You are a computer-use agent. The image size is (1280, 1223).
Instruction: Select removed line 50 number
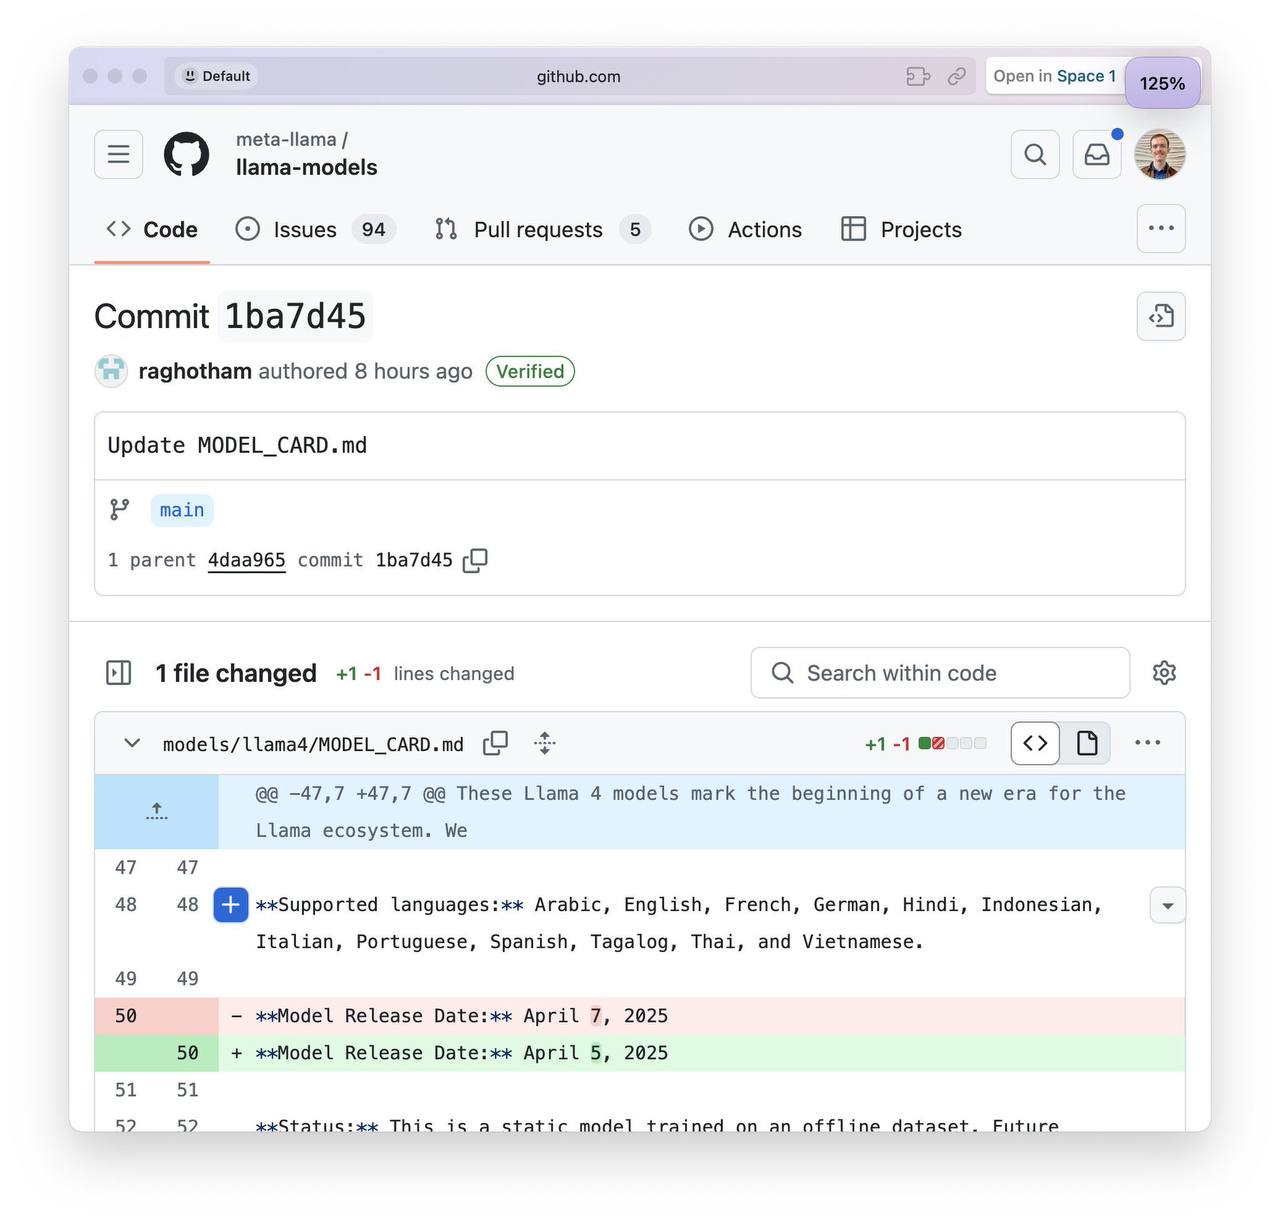pyautogui.click(x=126, y=1016)
